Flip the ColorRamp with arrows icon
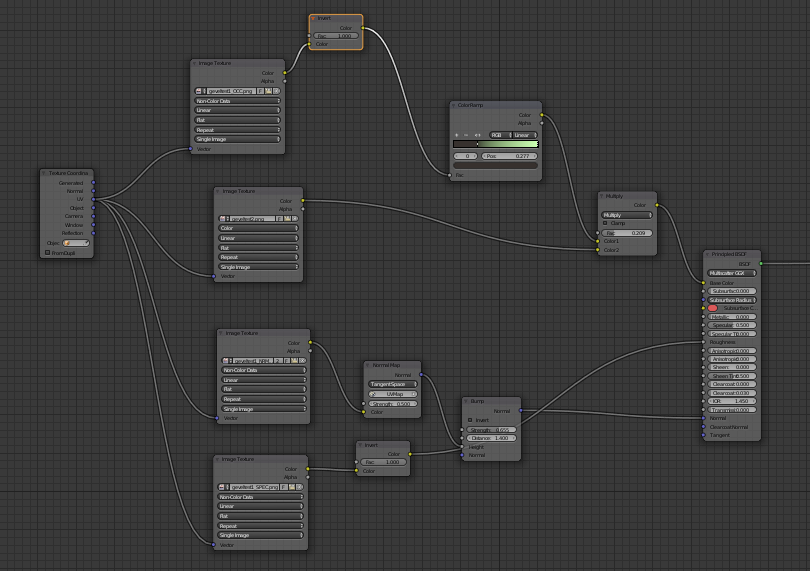This screenshot has height=571, width=810. (x=477, y=135)
